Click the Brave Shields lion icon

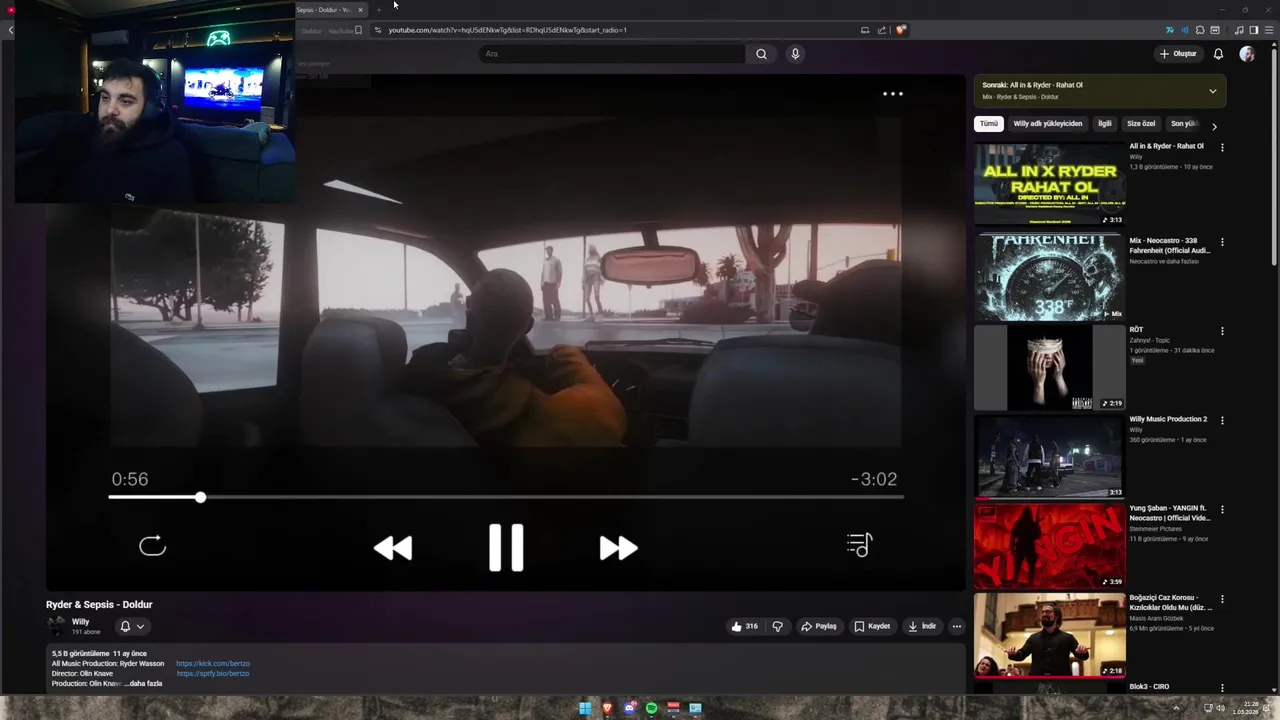(x=901, y=30)
